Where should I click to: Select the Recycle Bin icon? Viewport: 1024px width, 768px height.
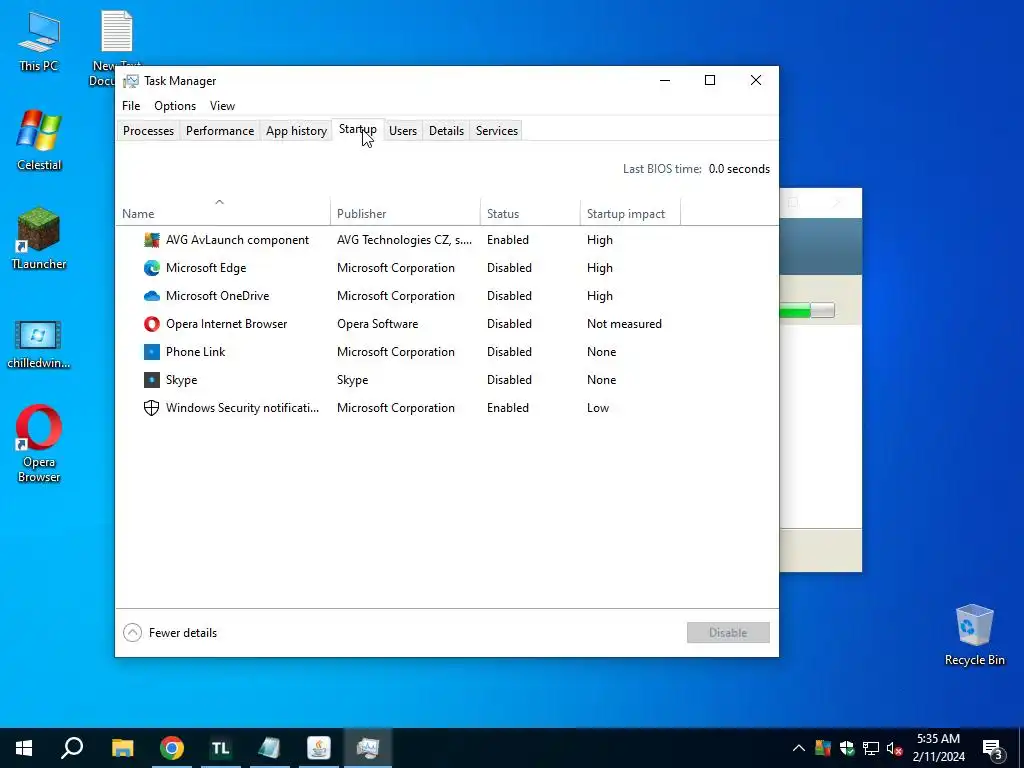[x=974, y=635]
